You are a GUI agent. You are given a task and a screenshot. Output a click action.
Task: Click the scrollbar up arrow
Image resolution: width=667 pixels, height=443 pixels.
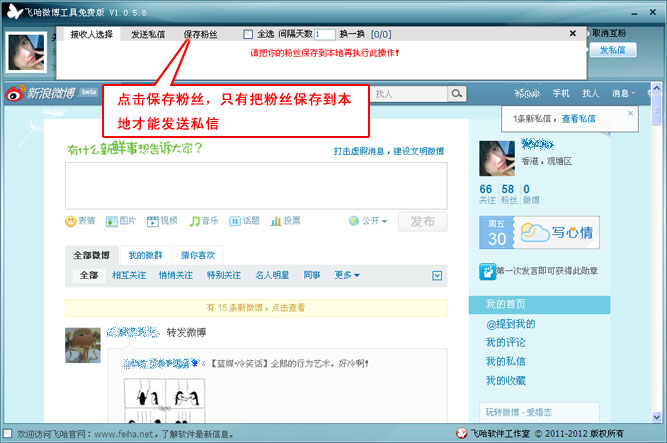(656, 88)
